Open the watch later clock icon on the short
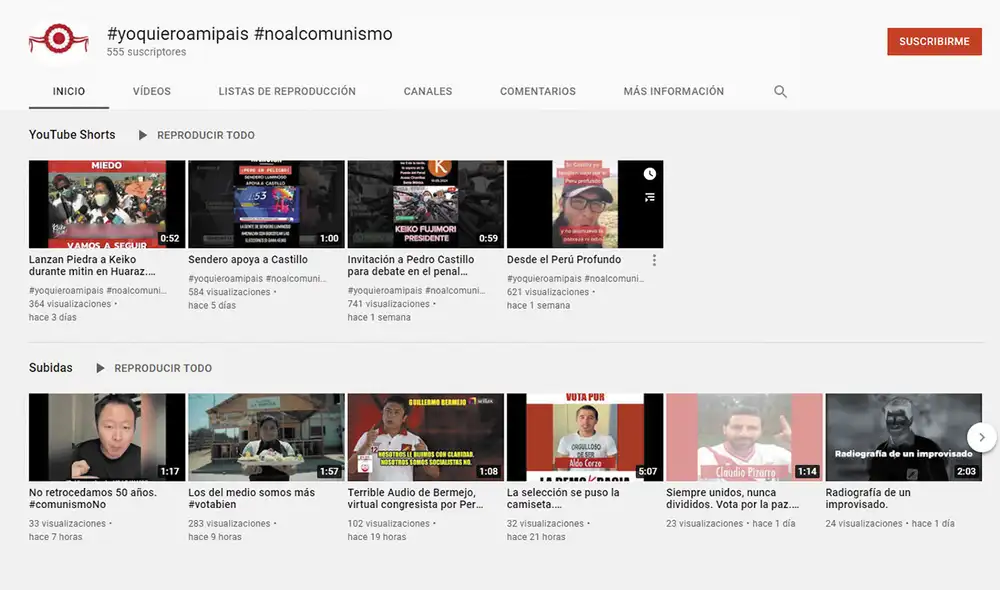1000x590 pixels. pyautogui.click(x=648, y=173)
